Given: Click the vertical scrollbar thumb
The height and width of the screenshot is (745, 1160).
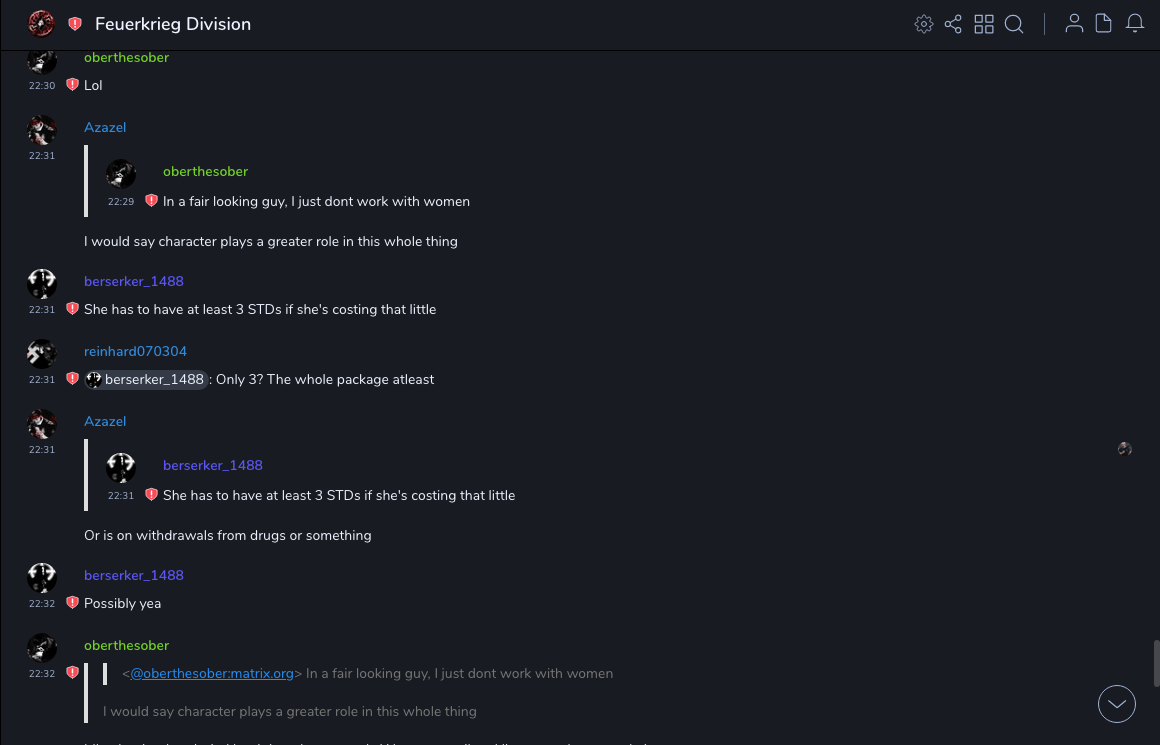Looking at the screenshot, I should click(1156, 663).
